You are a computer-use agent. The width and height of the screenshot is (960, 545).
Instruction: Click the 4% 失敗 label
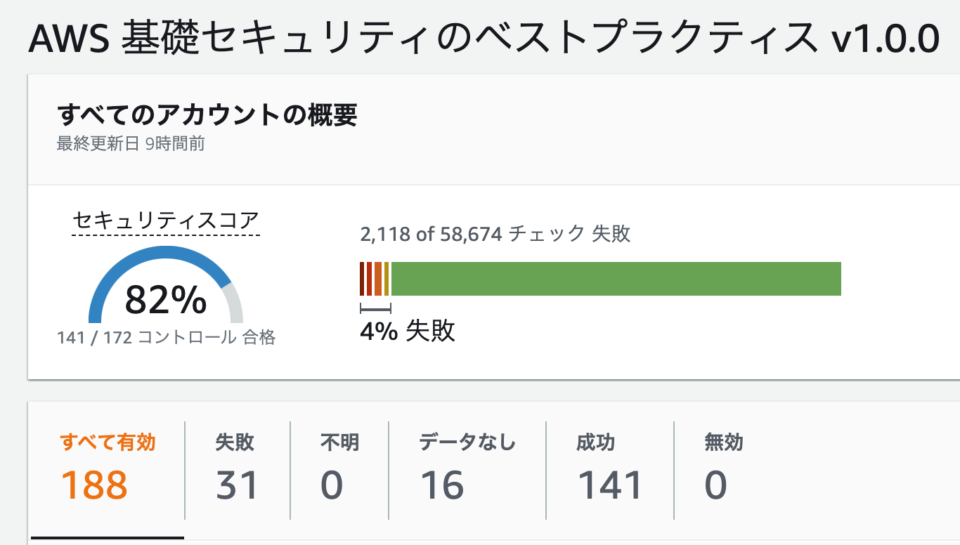tap(407, 331)
